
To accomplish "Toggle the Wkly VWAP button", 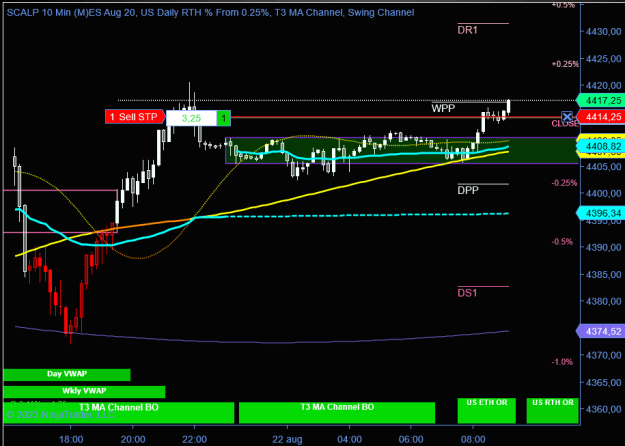I will point(84,391).
